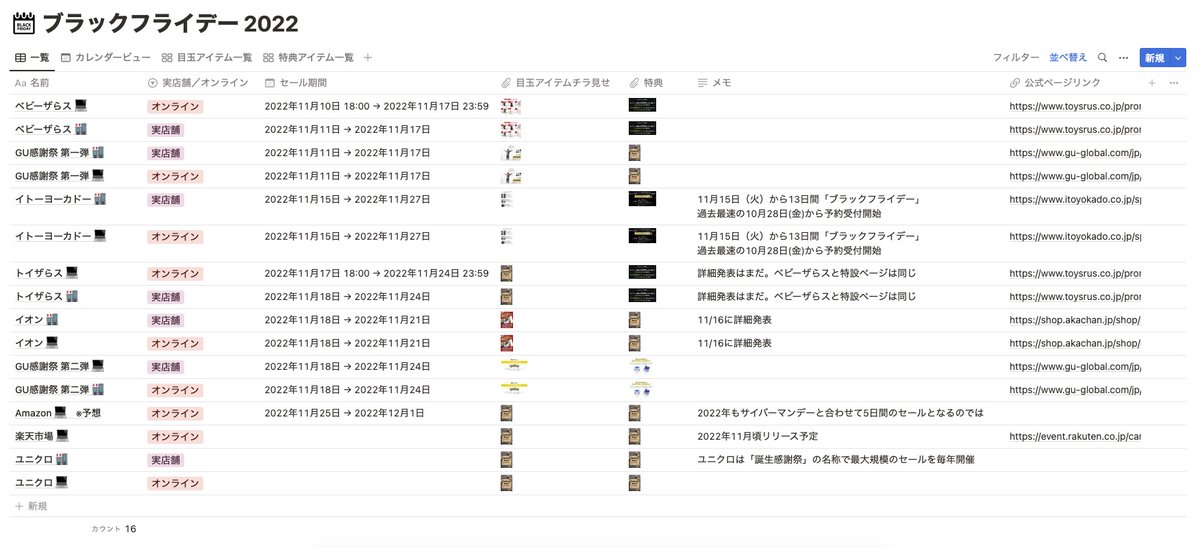Click 2022年11月頃リリース予定 memo
The height and width of the screenshot is (548, 1200).
point(758,436)
